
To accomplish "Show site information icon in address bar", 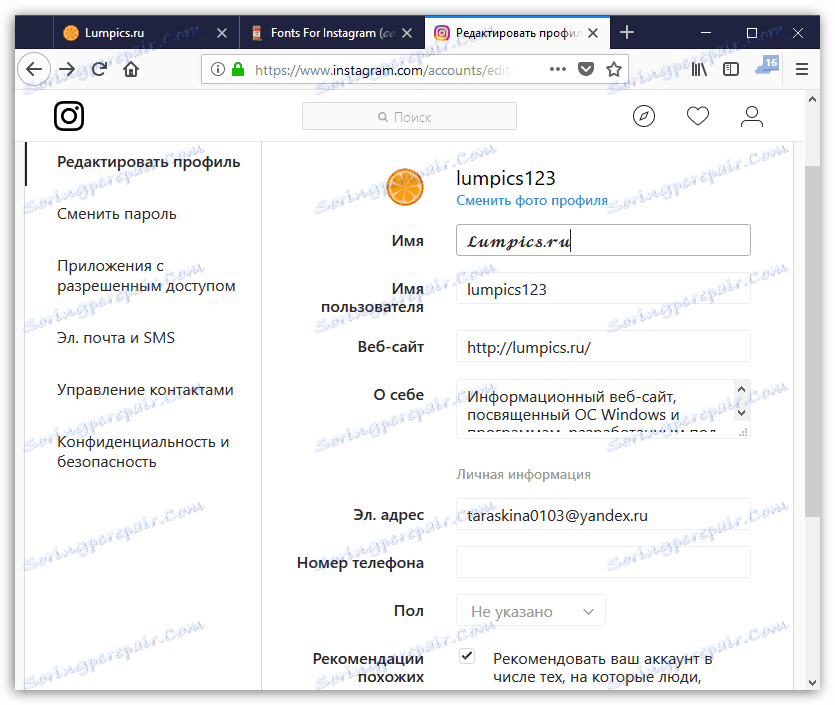I will 217,69.
